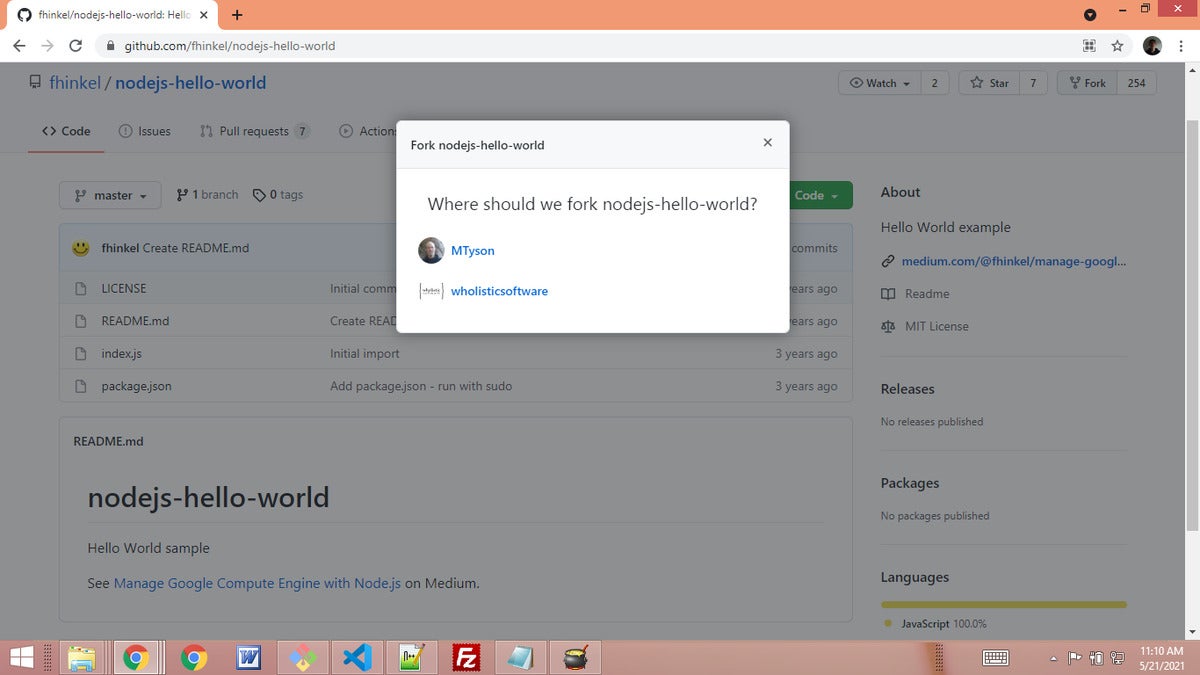Open the Chrome profile avatar
Viewport: 1200px width, 675px height.
[1152, 46]
